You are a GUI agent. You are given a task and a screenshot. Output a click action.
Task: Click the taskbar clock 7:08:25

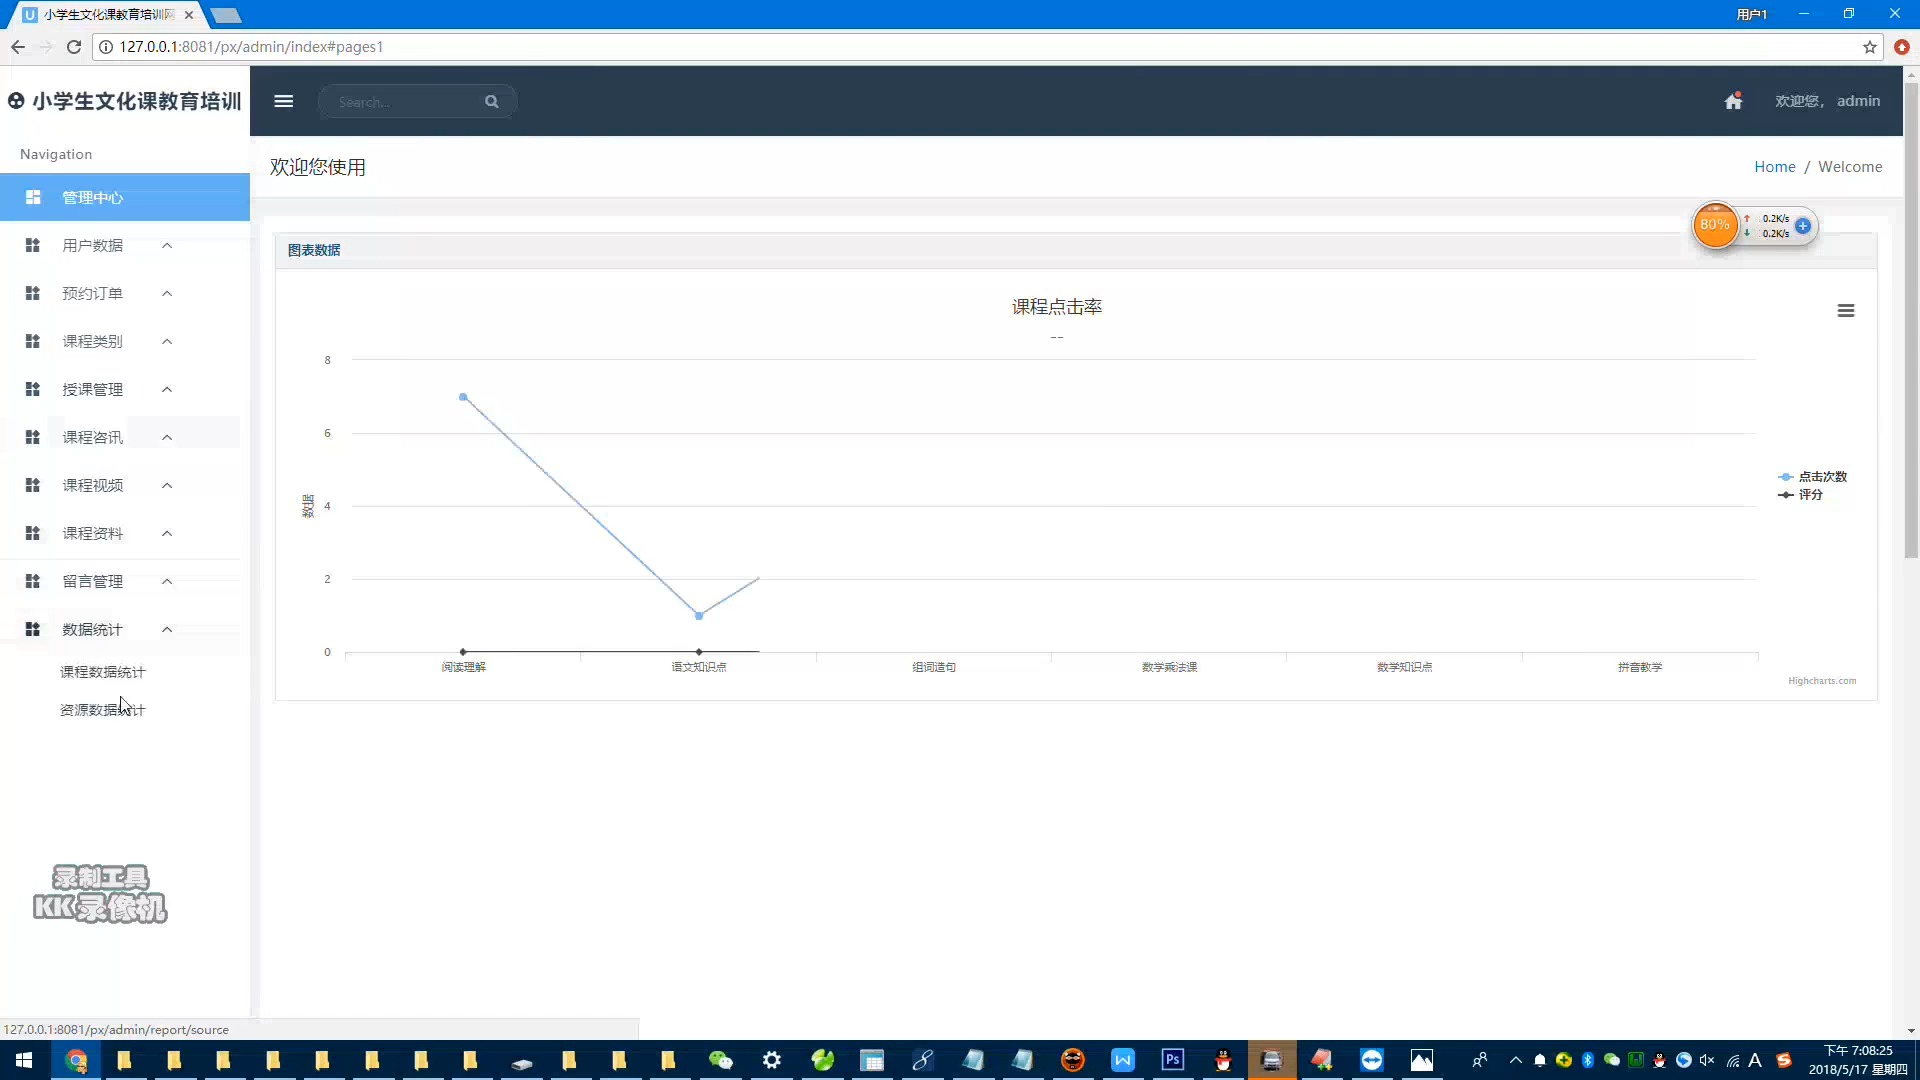coord(1858,1051)
